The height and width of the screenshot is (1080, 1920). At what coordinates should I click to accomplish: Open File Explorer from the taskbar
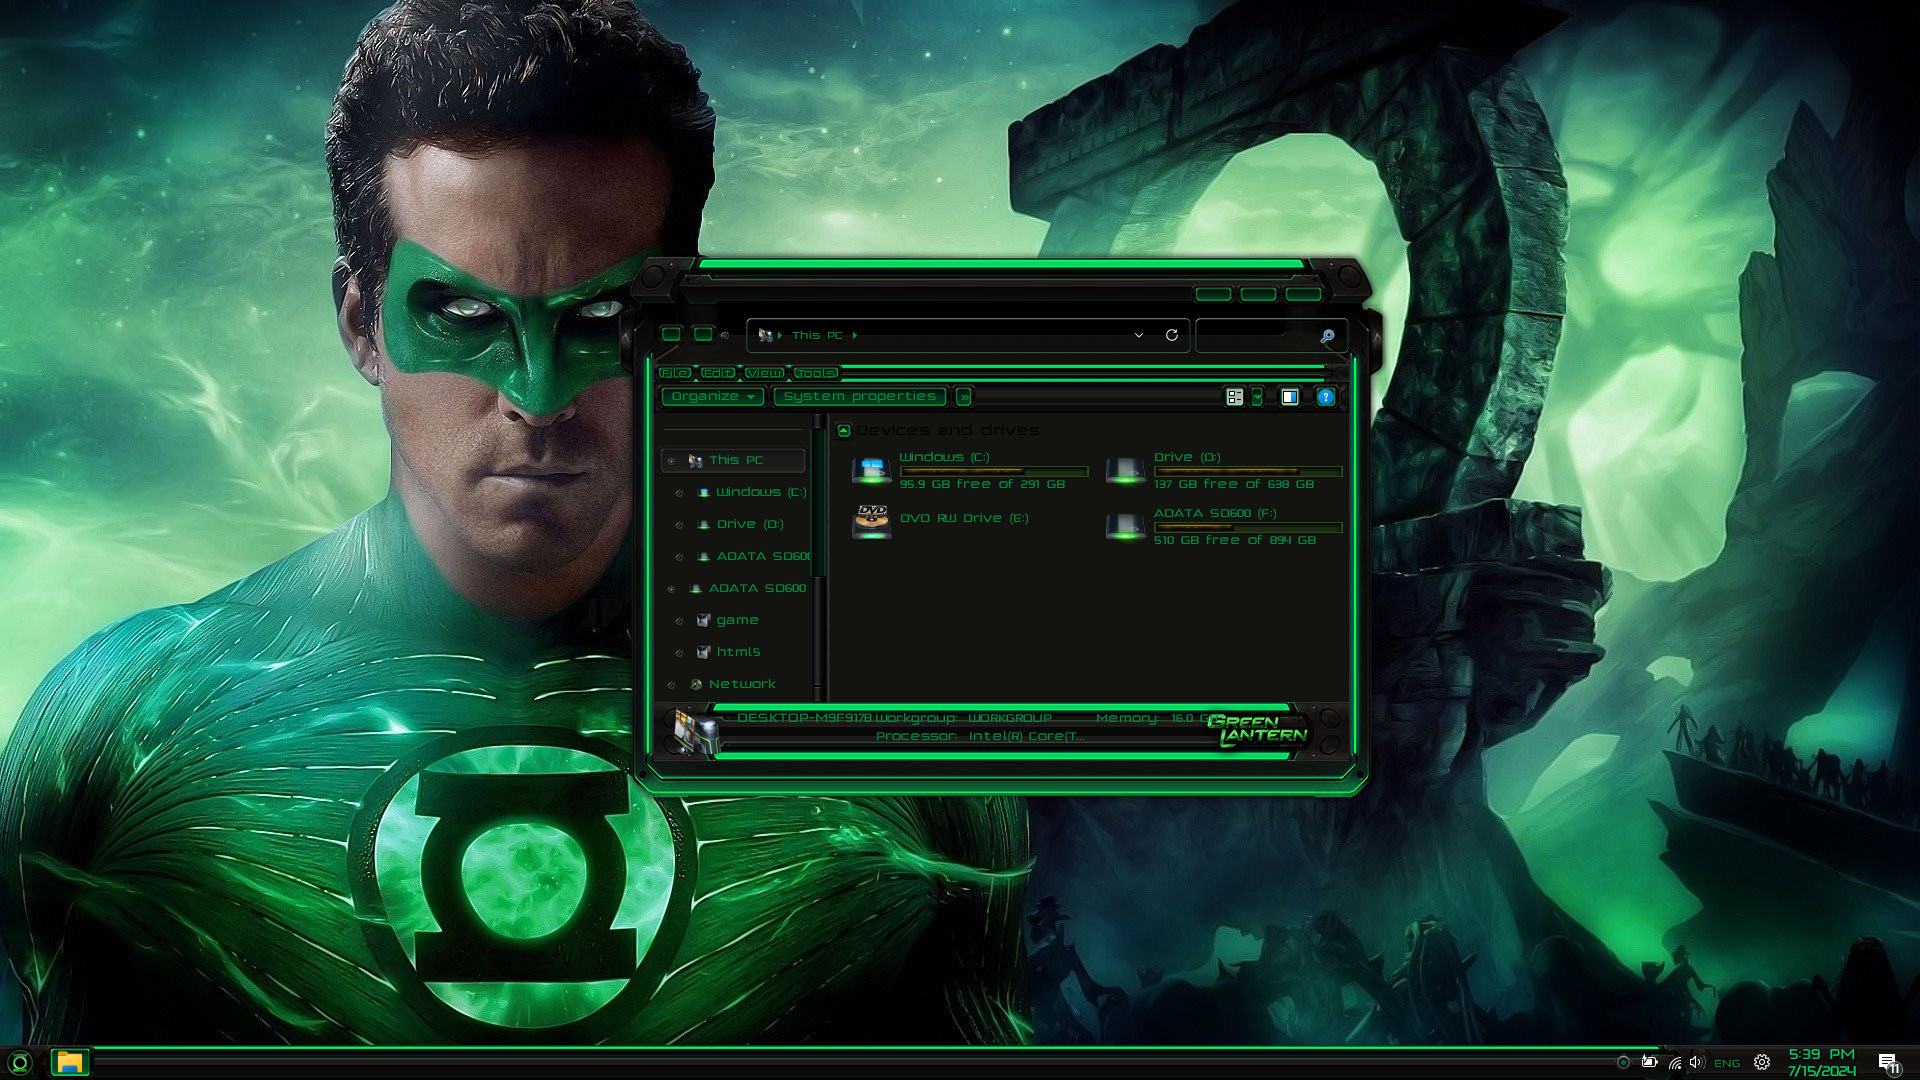tap(69, 1062)
